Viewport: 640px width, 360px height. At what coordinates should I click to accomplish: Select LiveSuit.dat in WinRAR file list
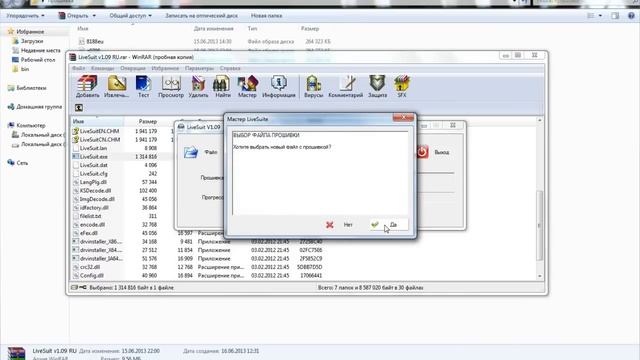point(93,165)
